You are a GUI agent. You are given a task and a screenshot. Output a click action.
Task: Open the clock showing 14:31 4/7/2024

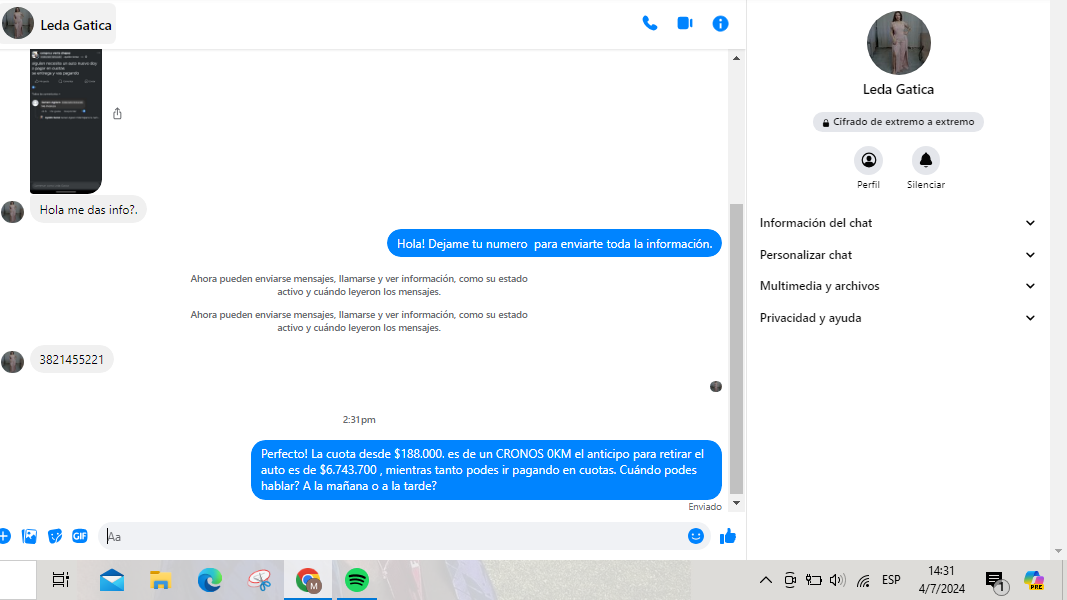(x=941, y=580)
